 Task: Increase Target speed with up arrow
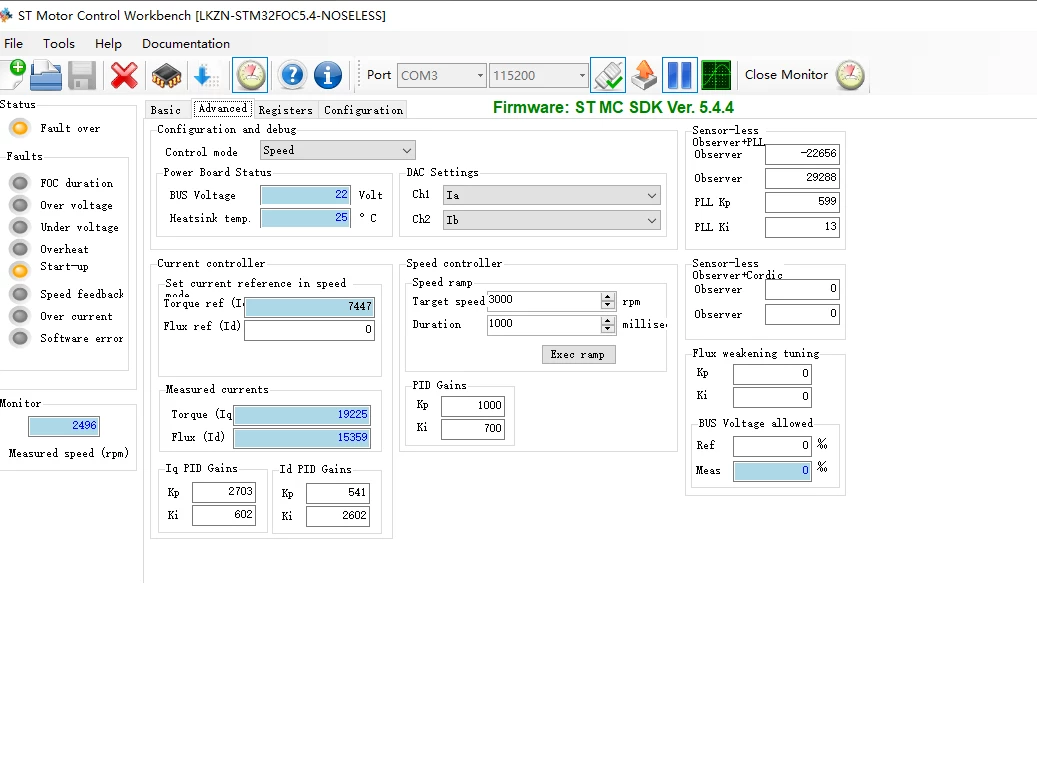click(608, 297)
